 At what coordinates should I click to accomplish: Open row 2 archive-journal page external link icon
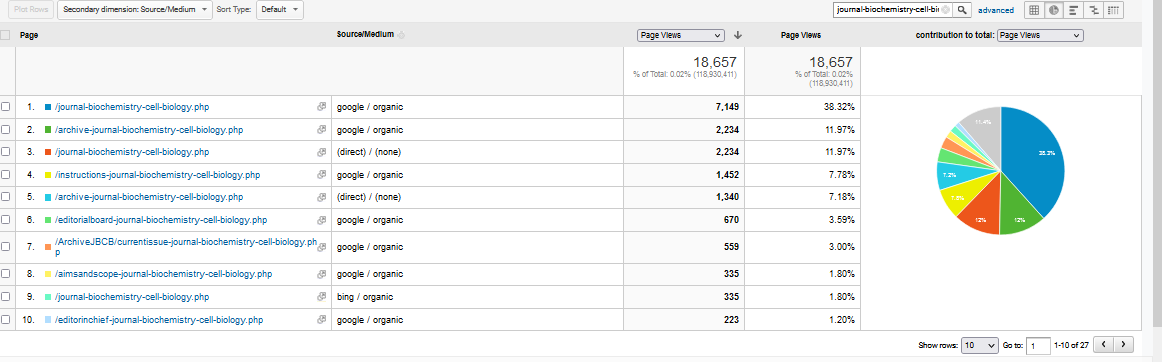pyautogui.click(x=322, y=129)
